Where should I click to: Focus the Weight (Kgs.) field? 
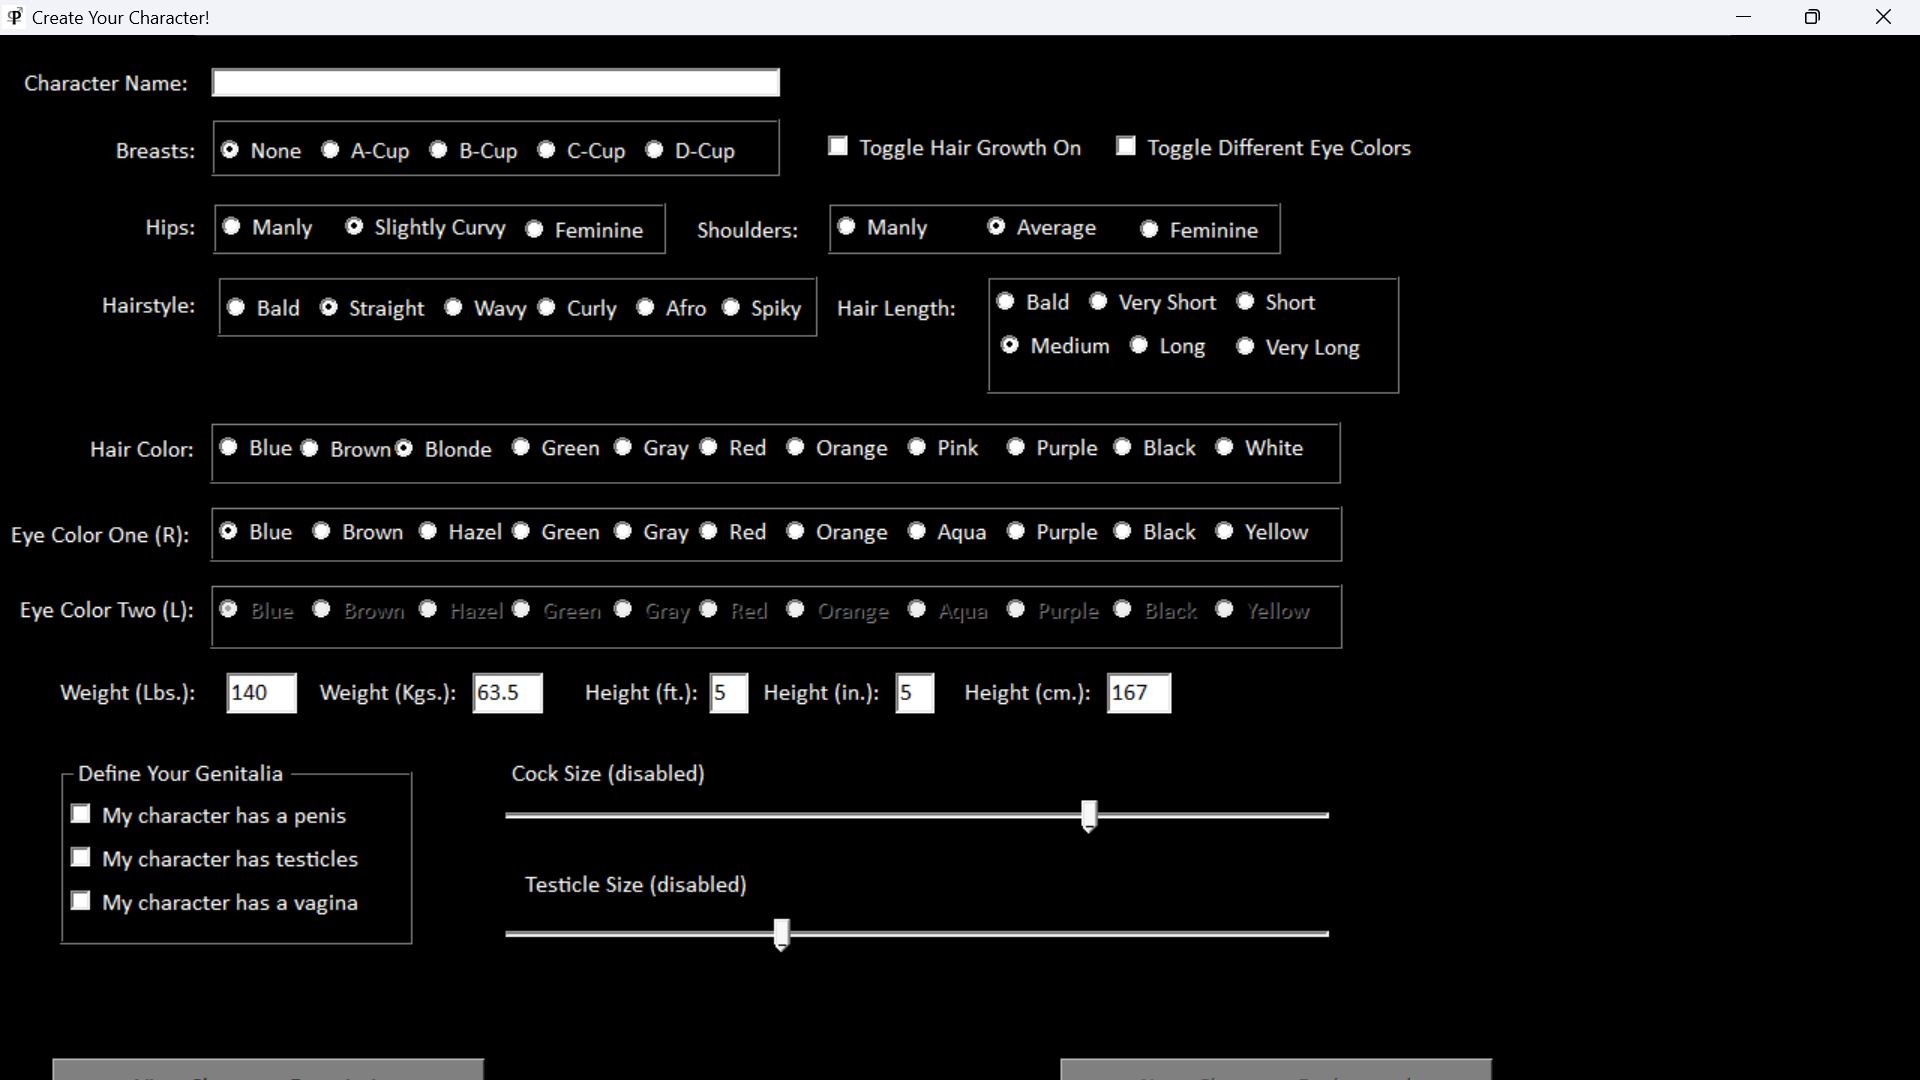[507, 693]
